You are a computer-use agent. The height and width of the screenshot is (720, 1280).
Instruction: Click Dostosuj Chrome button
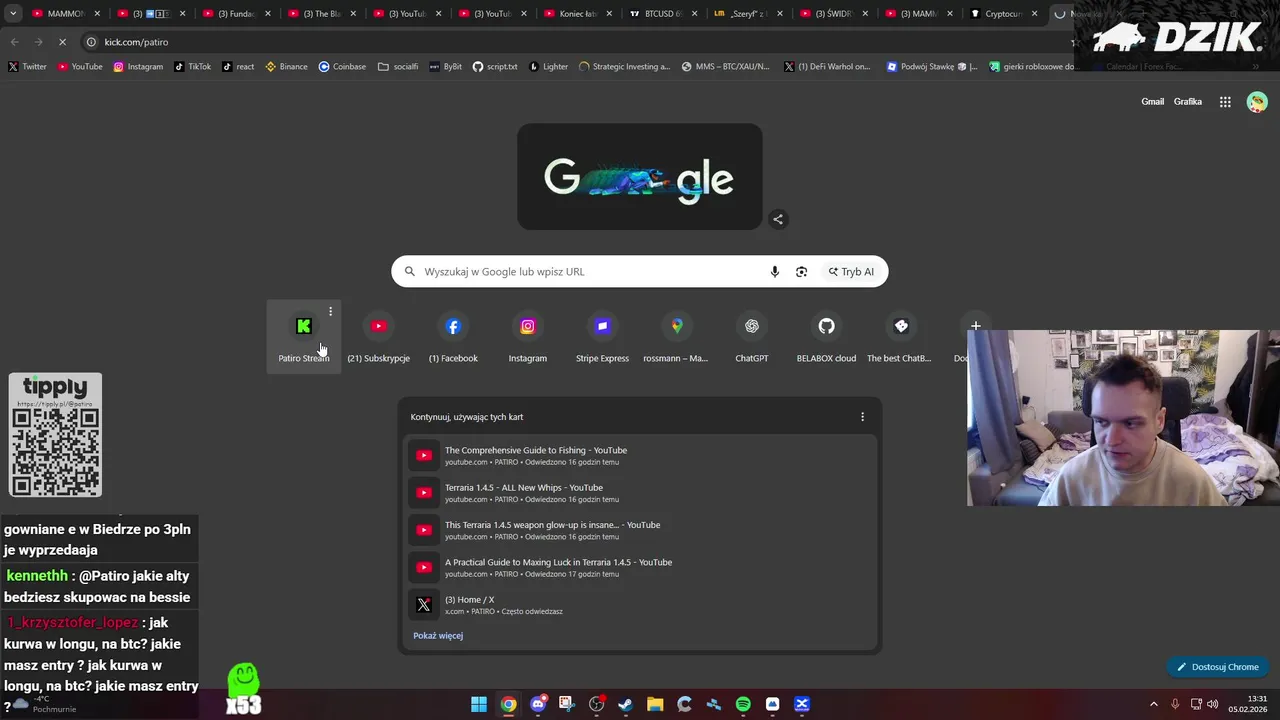click(1217, 667)
